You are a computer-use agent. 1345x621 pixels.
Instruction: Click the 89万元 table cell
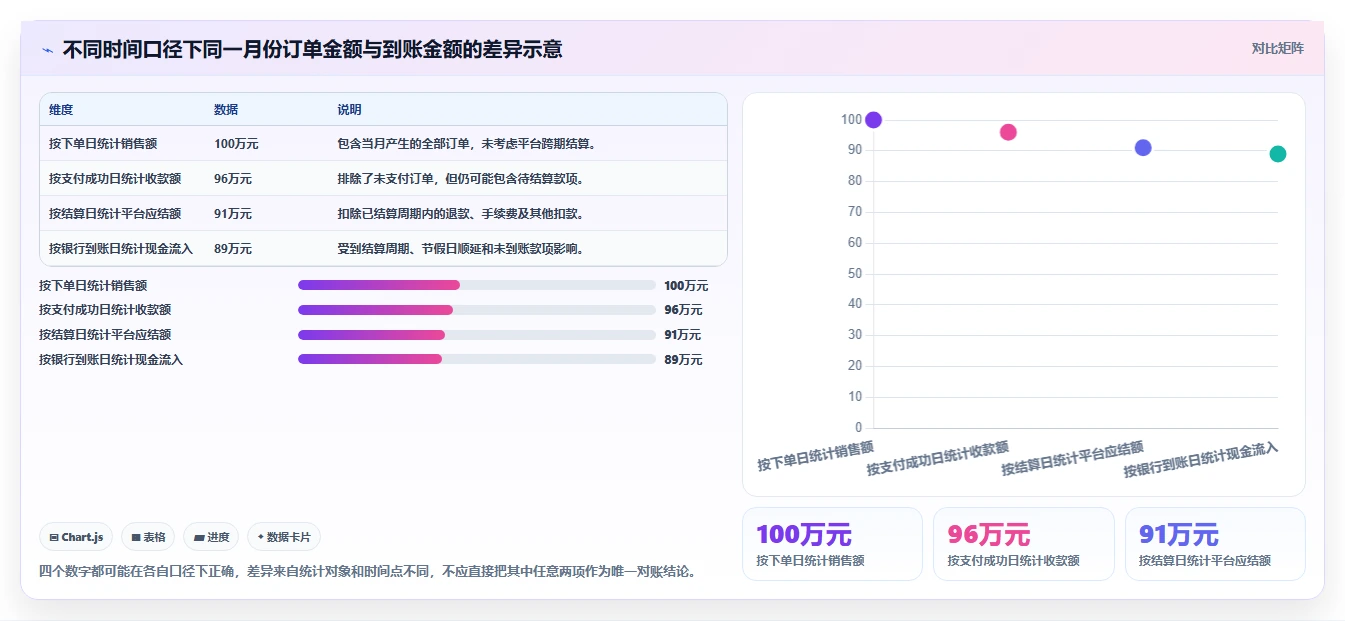pyautogui.click(x=233, y=249)
